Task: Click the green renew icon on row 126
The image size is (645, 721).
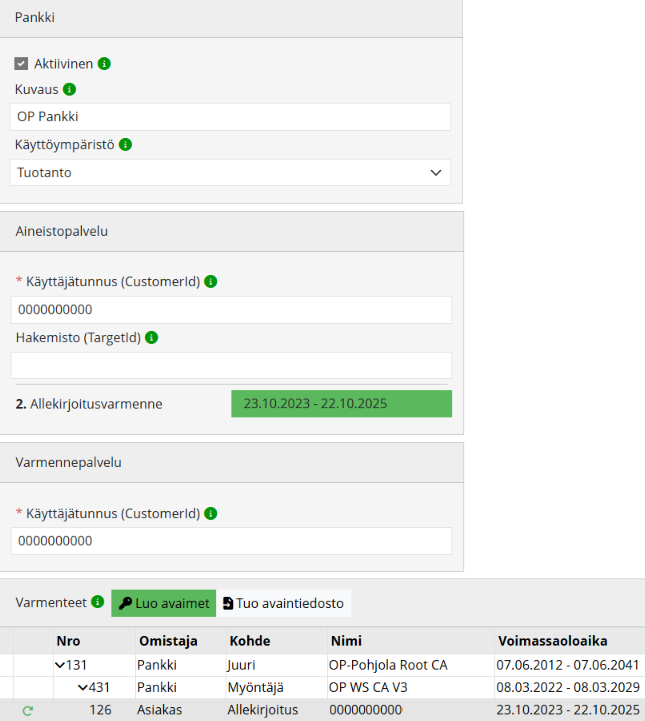Action: [27, 710]
